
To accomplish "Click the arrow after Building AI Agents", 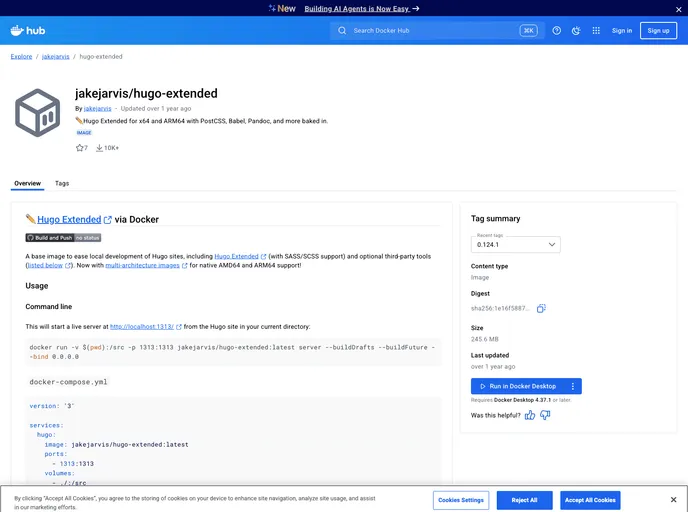I will click(416, 9).
